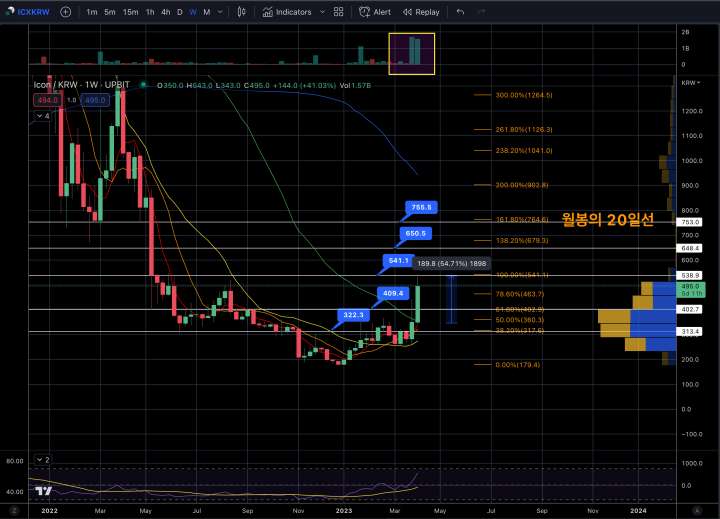720x519 pixels.
Task: Click the 402.7 horizontal line price label
Action: click(x=690, y=310)
